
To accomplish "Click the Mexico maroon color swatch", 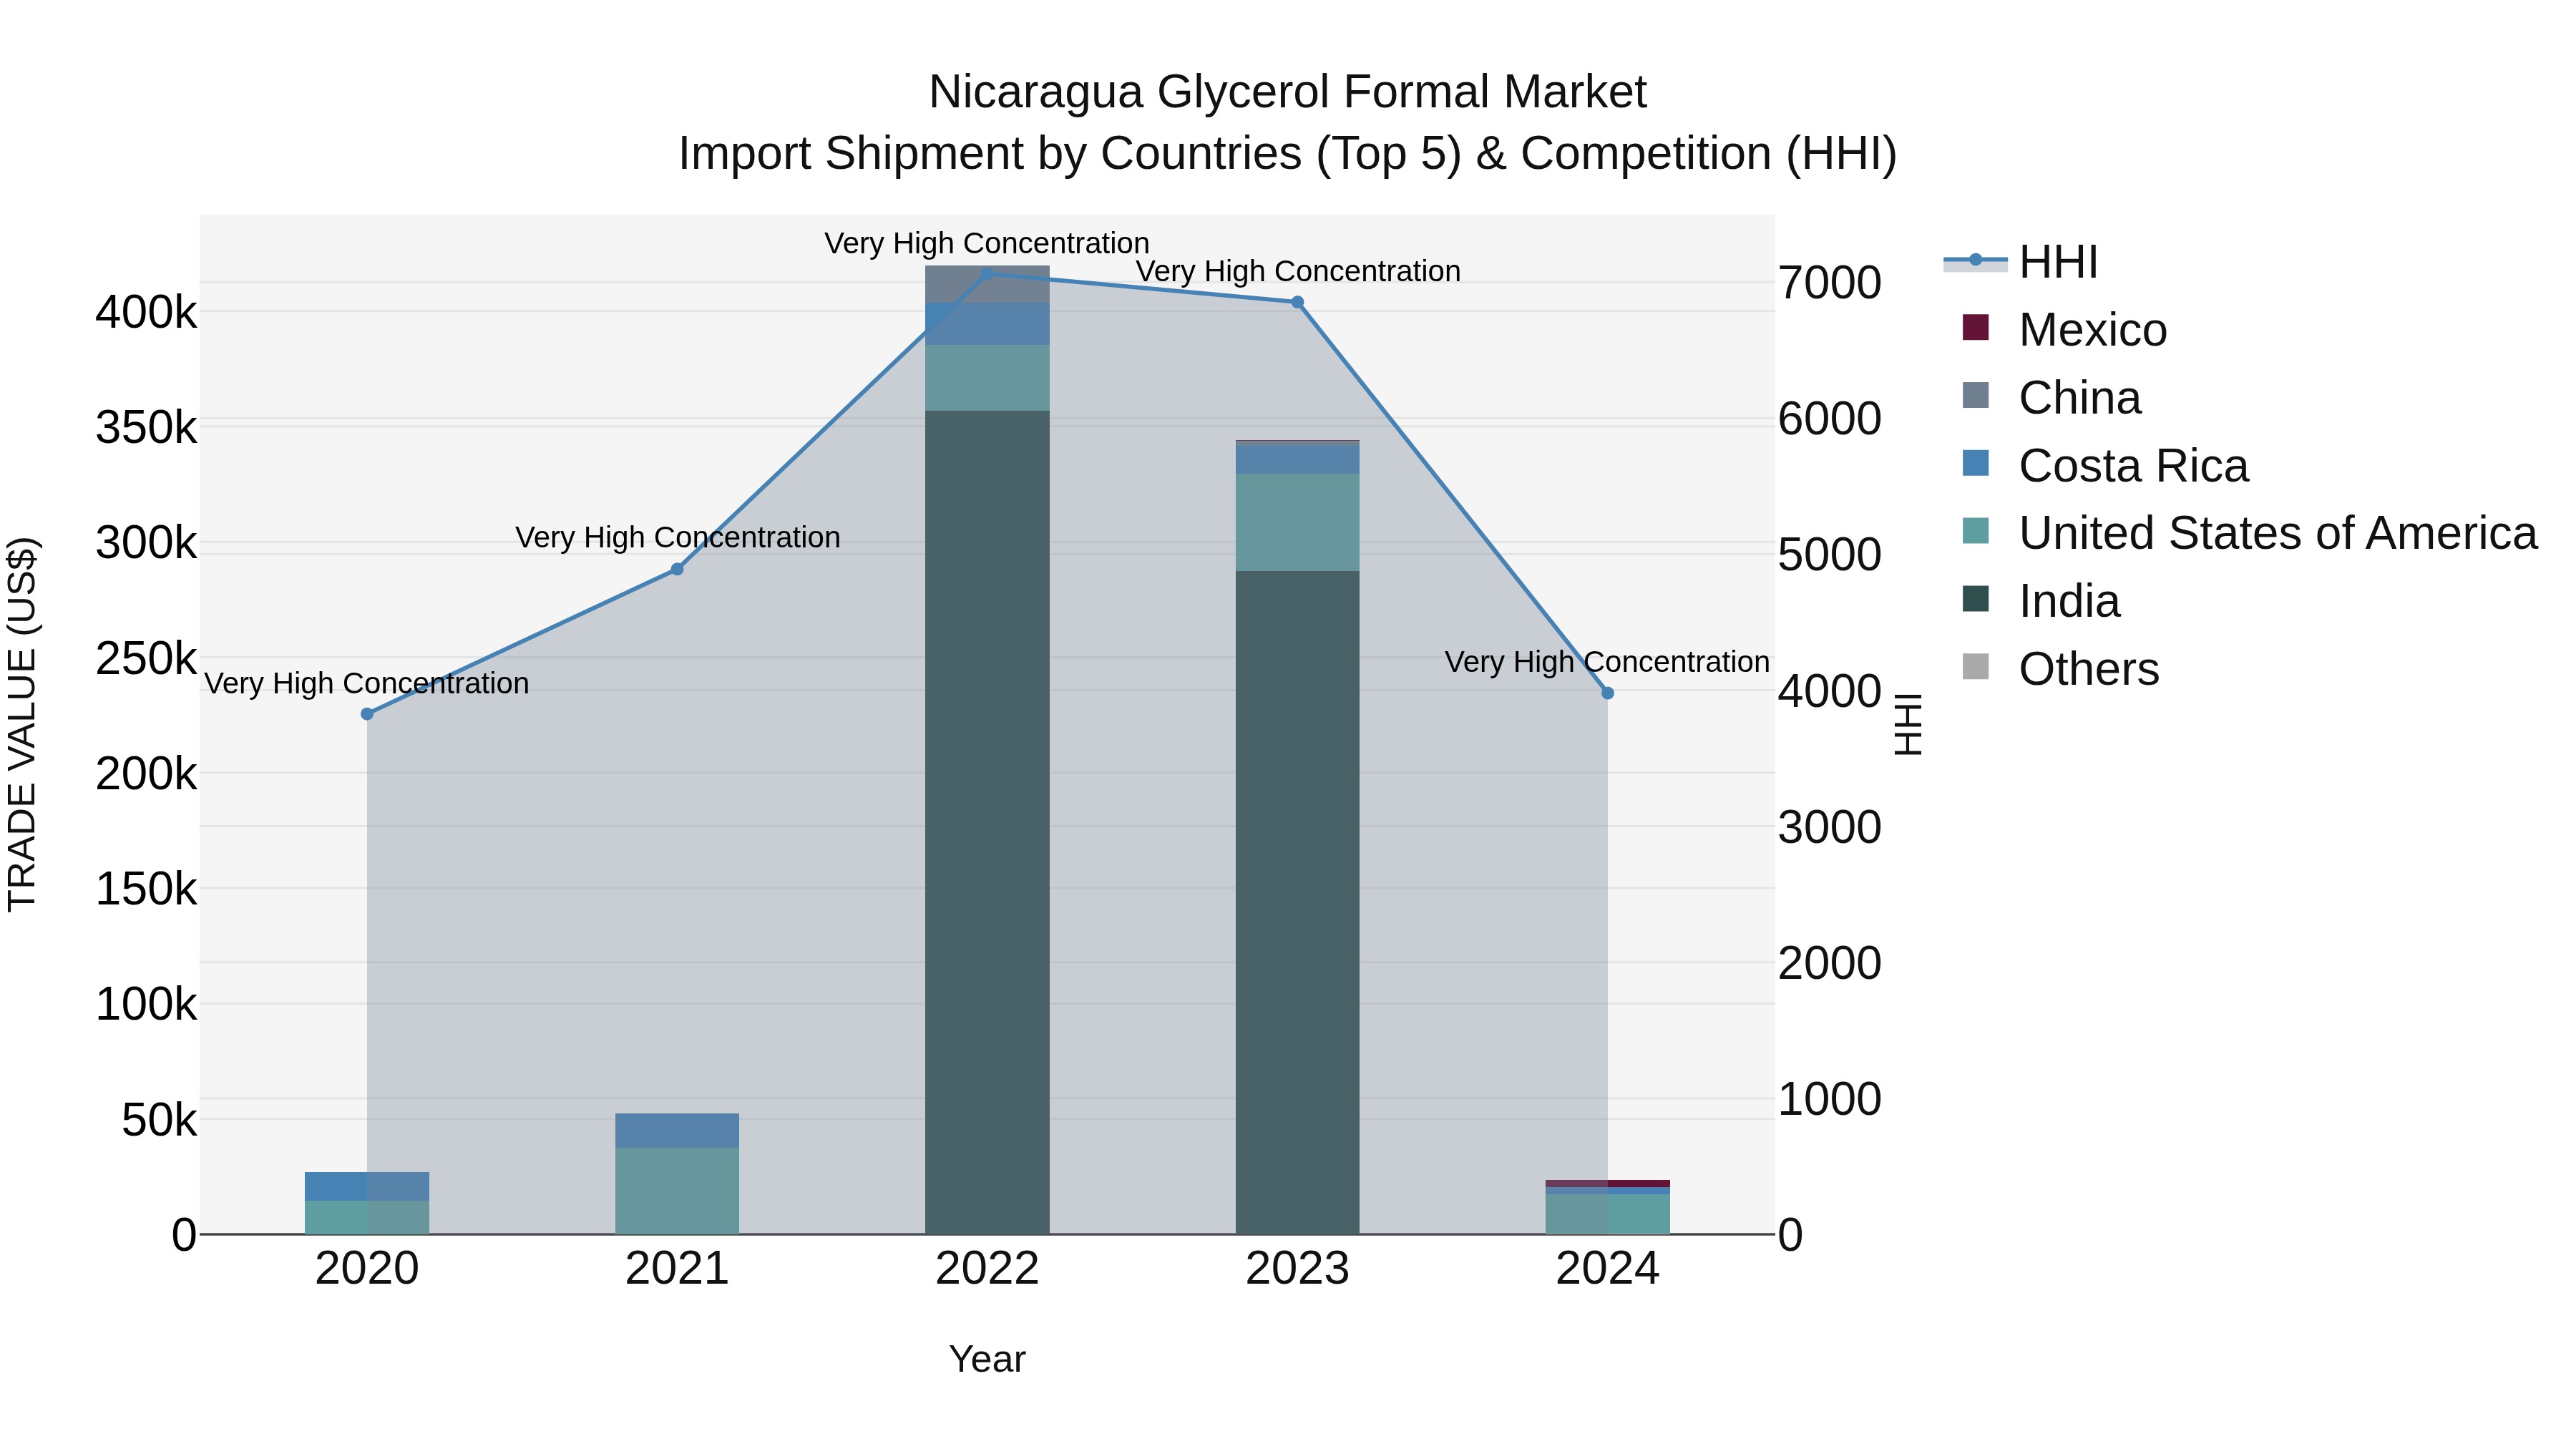I will click(1975, 327).
